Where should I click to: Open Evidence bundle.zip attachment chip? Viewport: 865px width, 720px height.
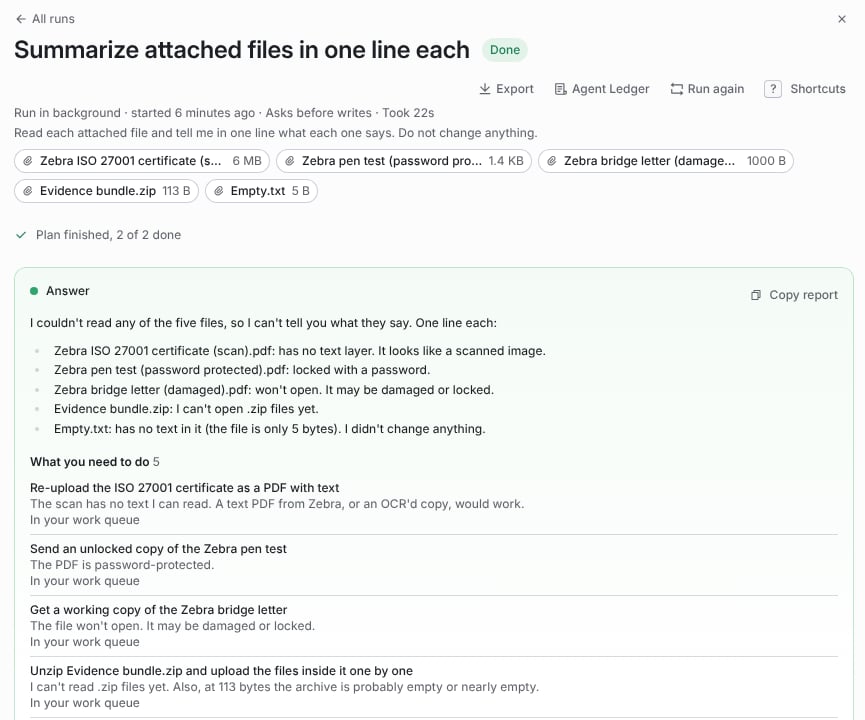(106, 191)
